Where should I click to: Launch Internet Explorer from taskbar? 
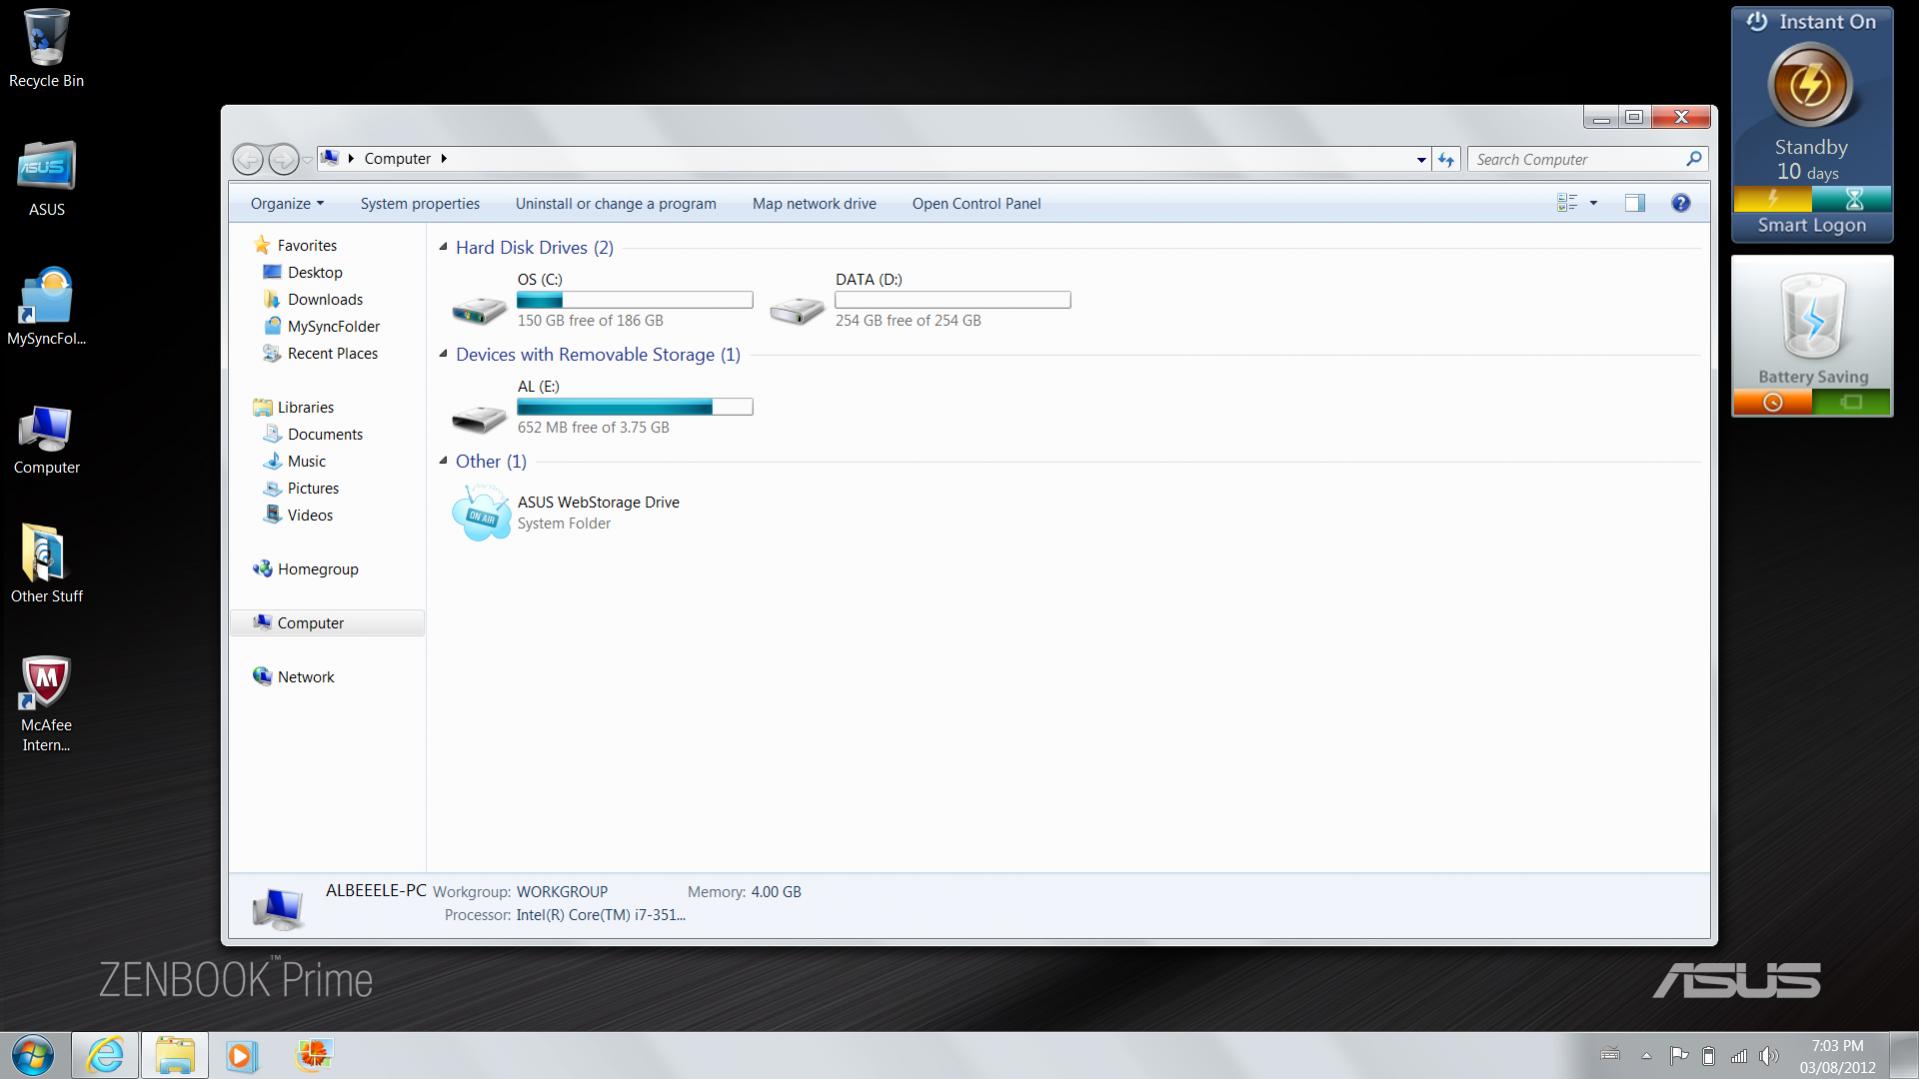105,1055
